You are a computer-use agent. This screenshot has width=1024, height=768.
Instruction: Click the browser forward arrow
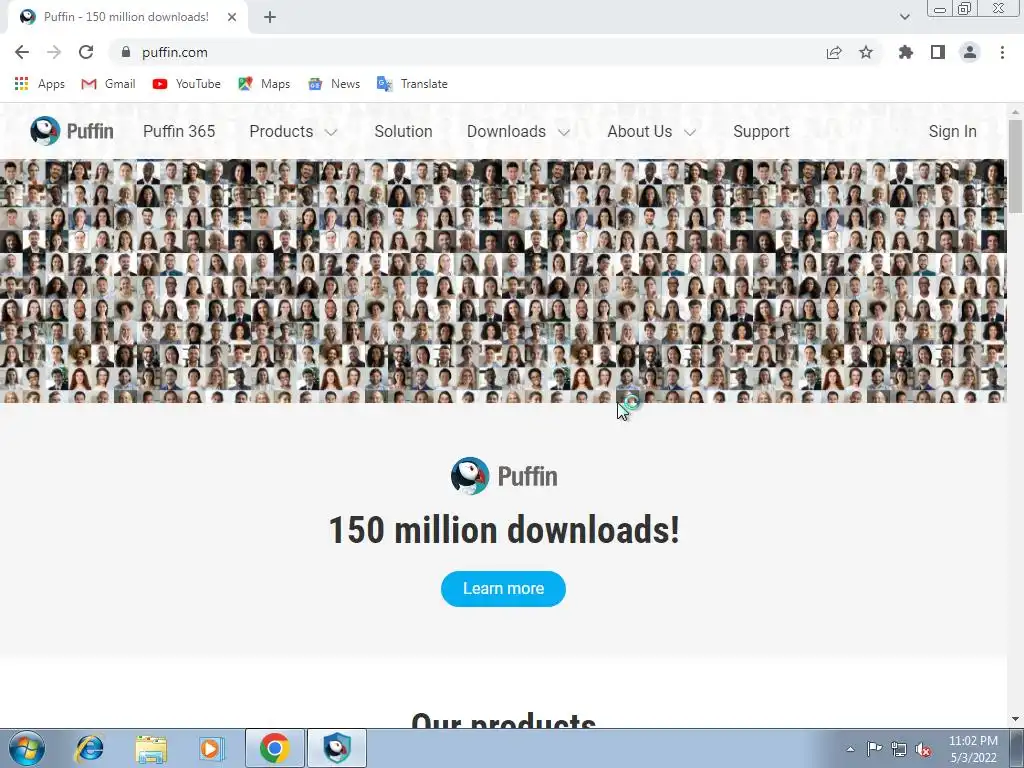[54, 52]
